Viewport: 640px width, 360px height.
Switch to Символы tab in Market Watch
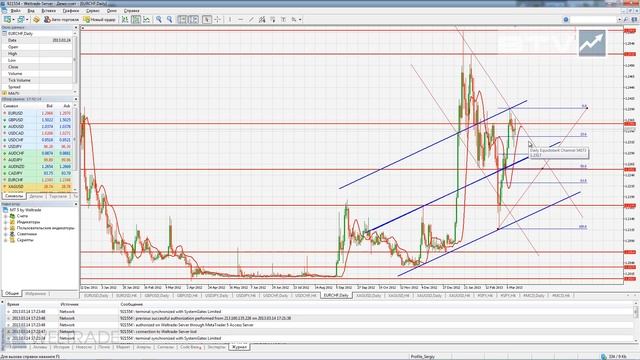tap(14, 196)
